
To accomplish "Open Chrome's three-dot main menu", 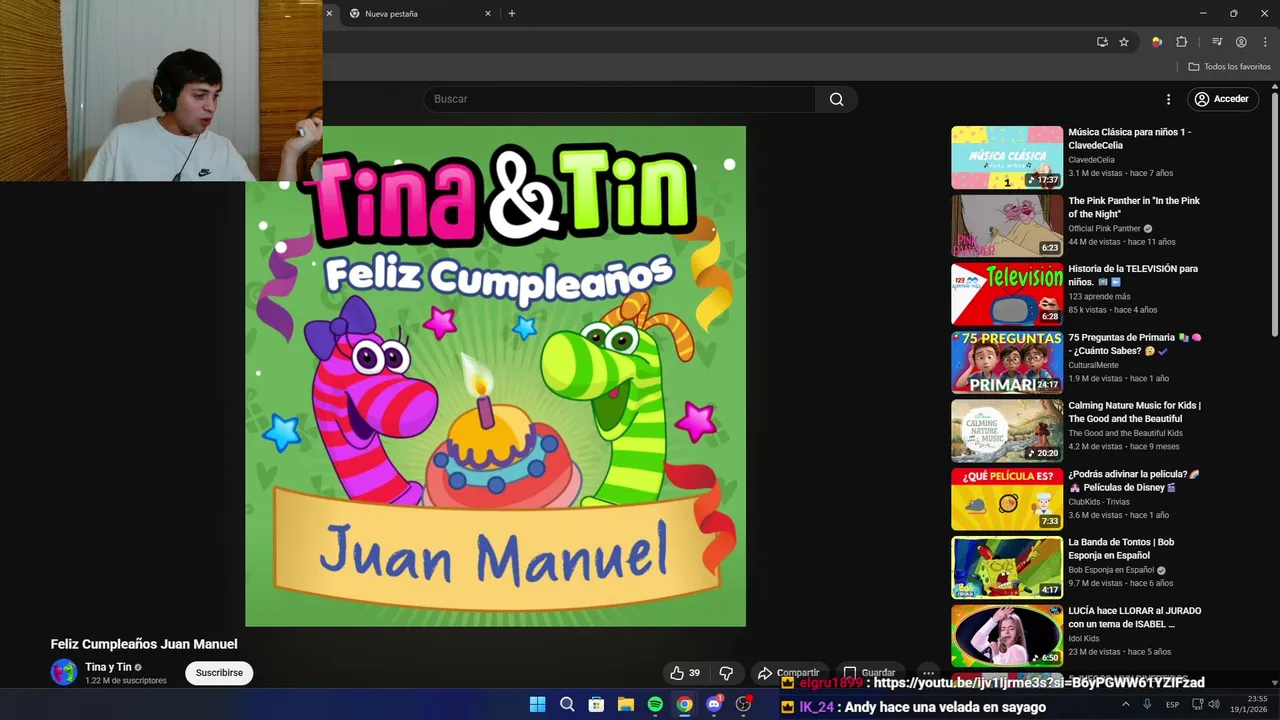I will point(1265,42).
